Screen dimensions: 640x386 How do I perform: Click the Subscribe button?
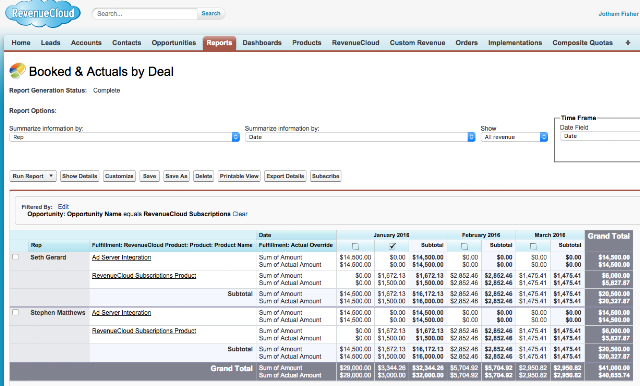326,176
